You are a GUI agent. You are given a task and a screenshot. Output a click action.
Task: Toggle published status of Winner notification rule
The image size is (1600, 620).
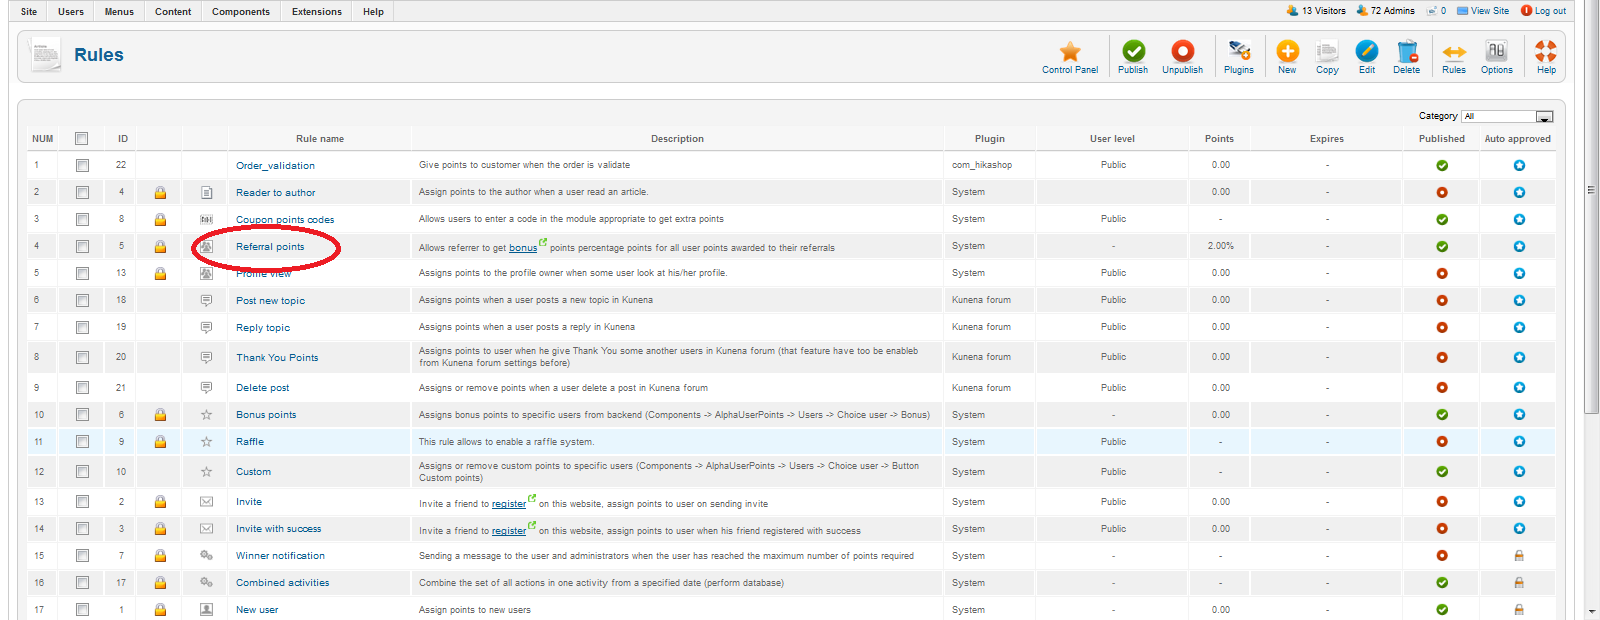point(1442,555)
